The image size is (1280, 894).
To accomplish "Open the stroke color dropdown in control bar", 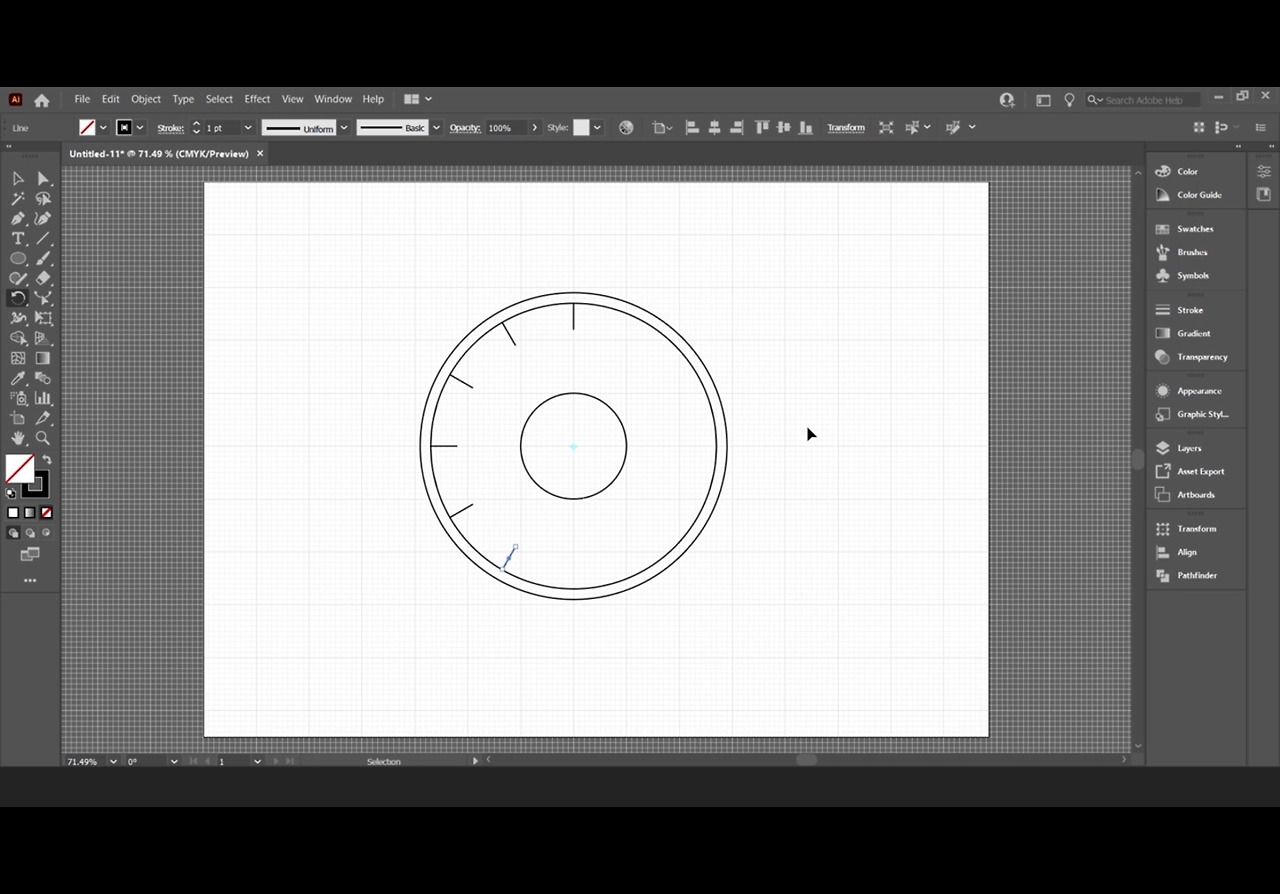I will point(140,128).
